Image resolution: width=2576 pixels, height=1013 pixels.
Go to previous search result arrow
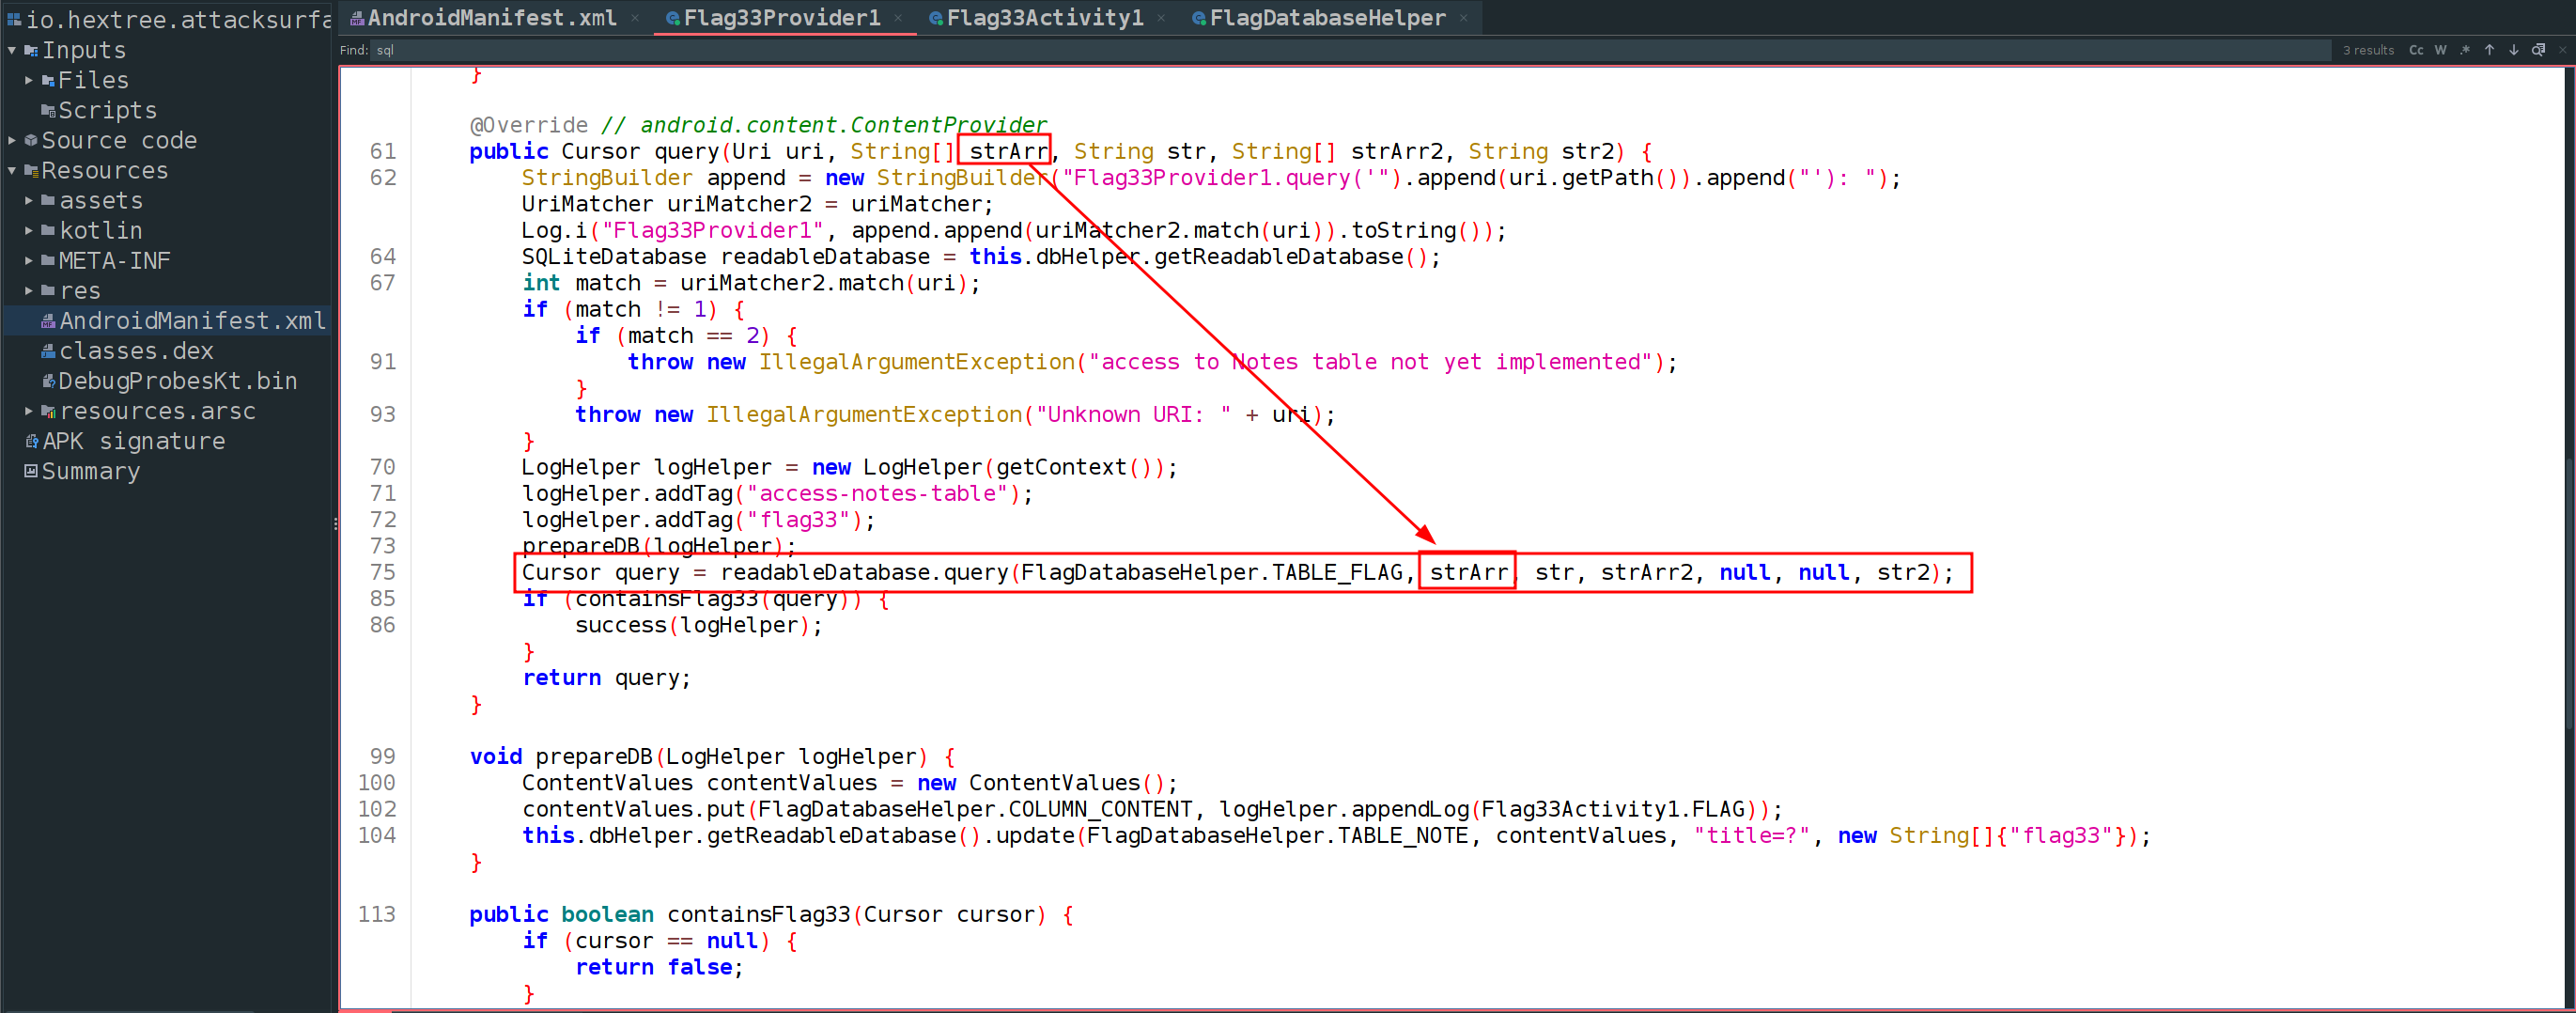[x=2489, y=50]
